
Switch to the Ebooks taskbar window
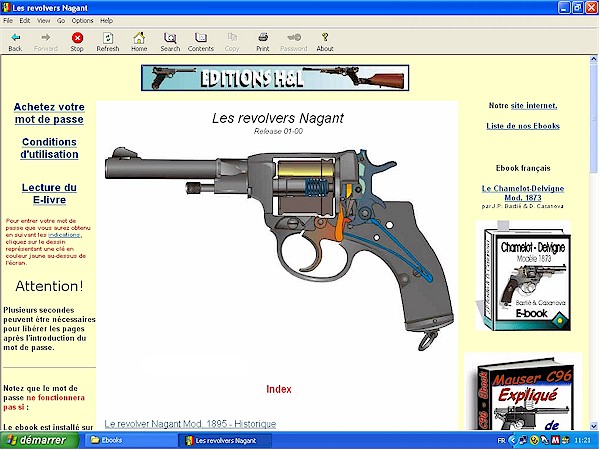pyautogui.click(x=130, y=440)
